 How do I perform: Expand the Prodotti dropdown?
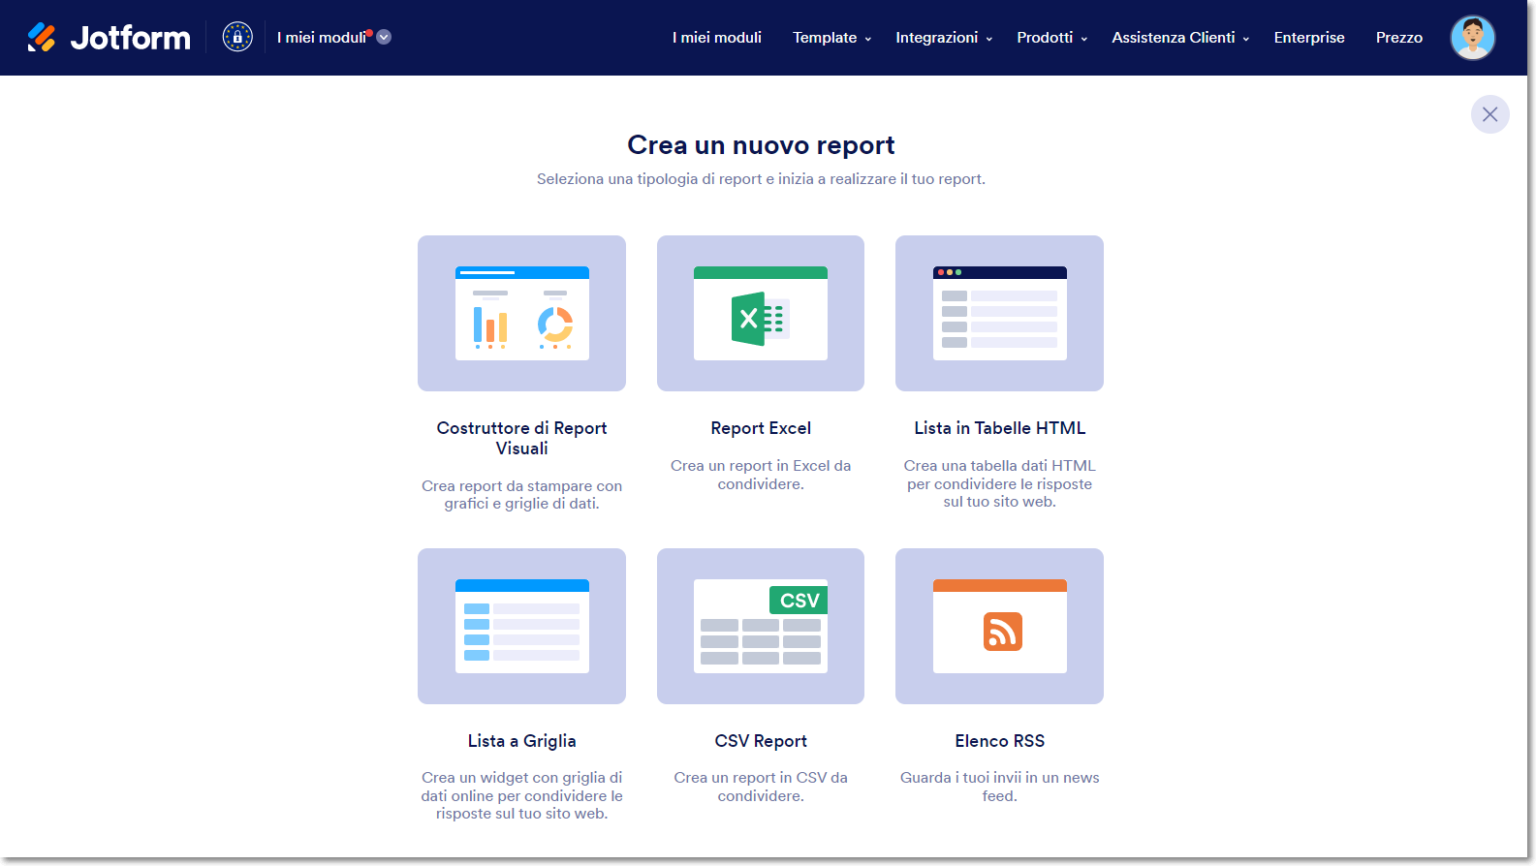pos(1051,38)
